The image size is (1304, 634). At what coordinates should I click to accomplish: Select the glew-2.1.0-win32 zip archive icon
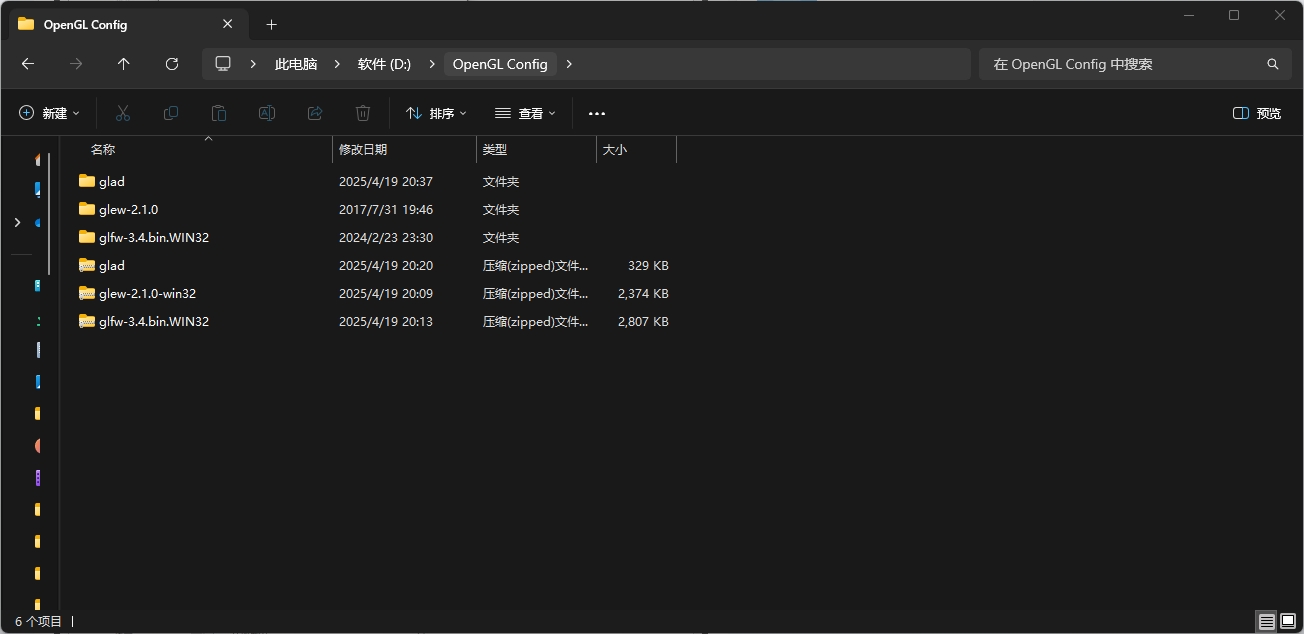click(87, 293)
